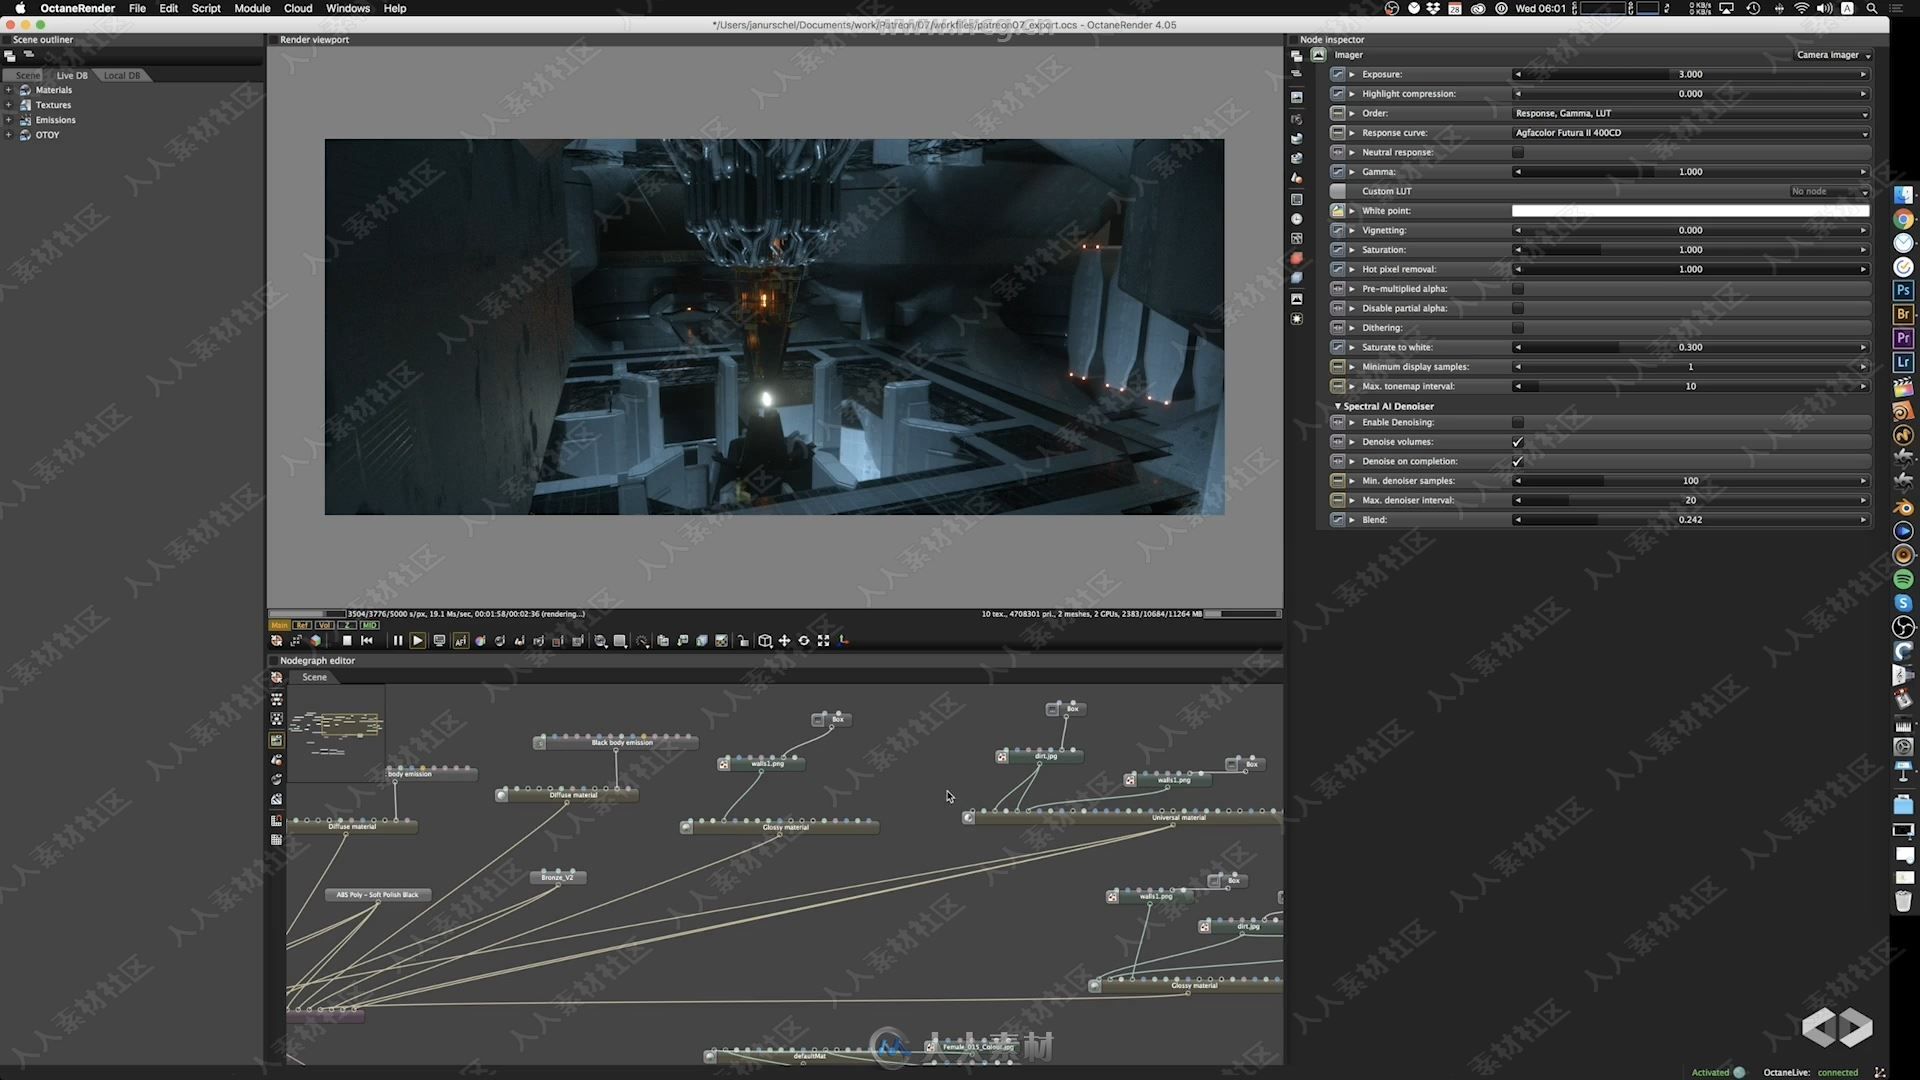Expand the Exposure parameter arrow
The height and width of the screenshot is (1080, 1920).
click(1352, 74)
